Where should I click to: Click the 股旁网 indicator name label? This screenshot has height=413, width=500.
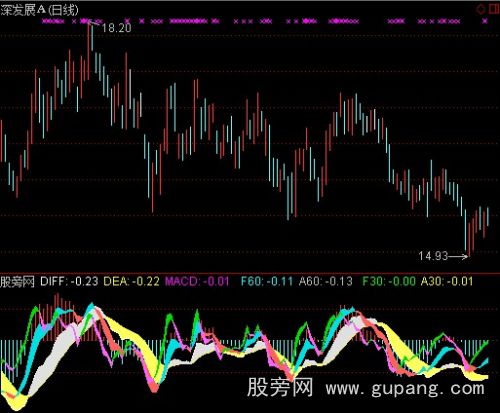17,282
